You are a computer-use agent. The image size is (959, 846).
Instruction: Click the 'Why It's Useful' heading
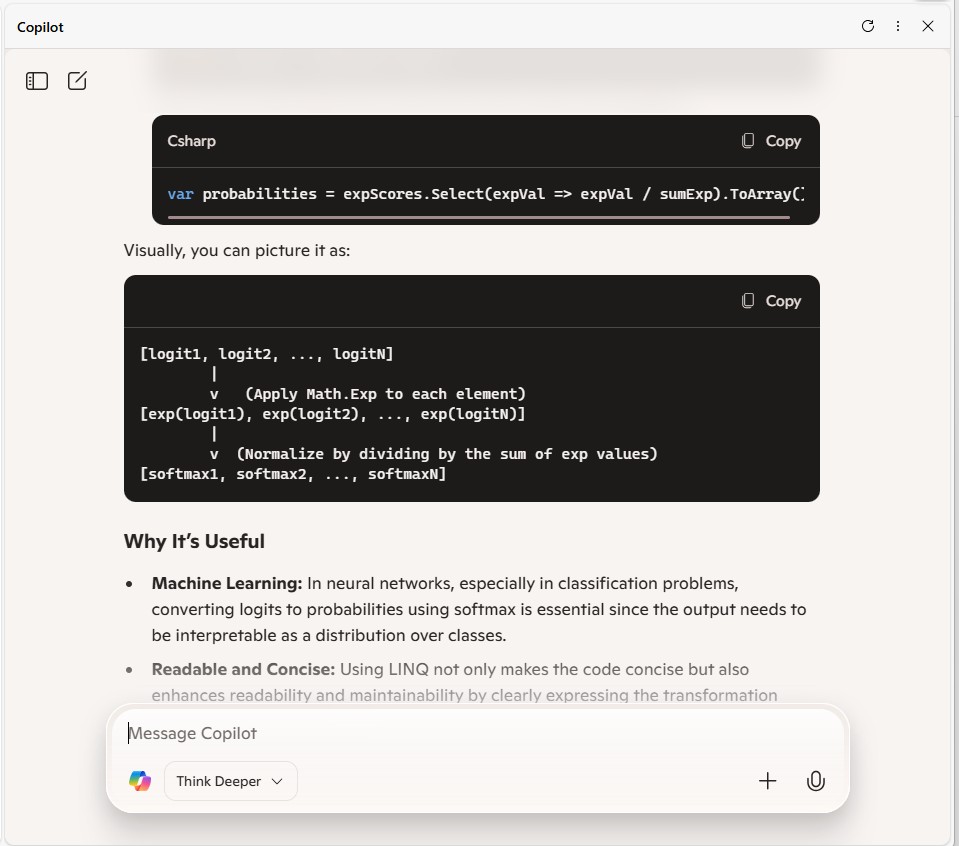(x=194, y=542)
